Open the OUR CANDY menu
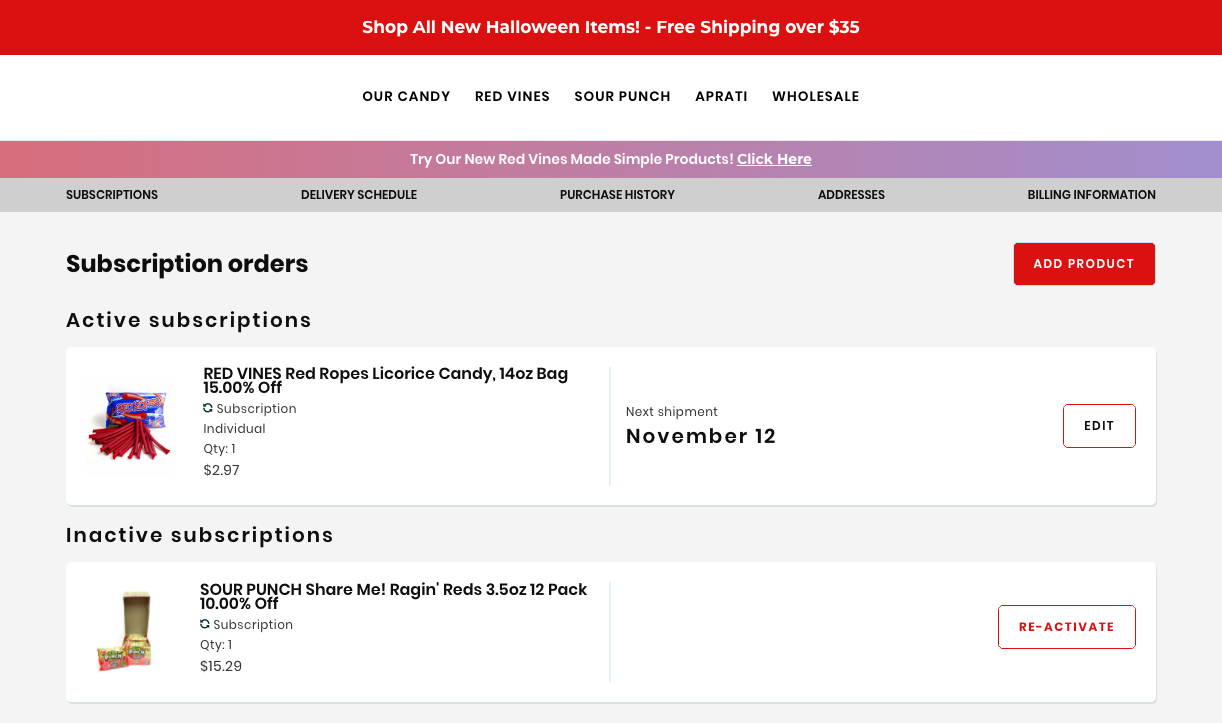The height and width of the screenshot is (723, 1222). click(406, 96)
